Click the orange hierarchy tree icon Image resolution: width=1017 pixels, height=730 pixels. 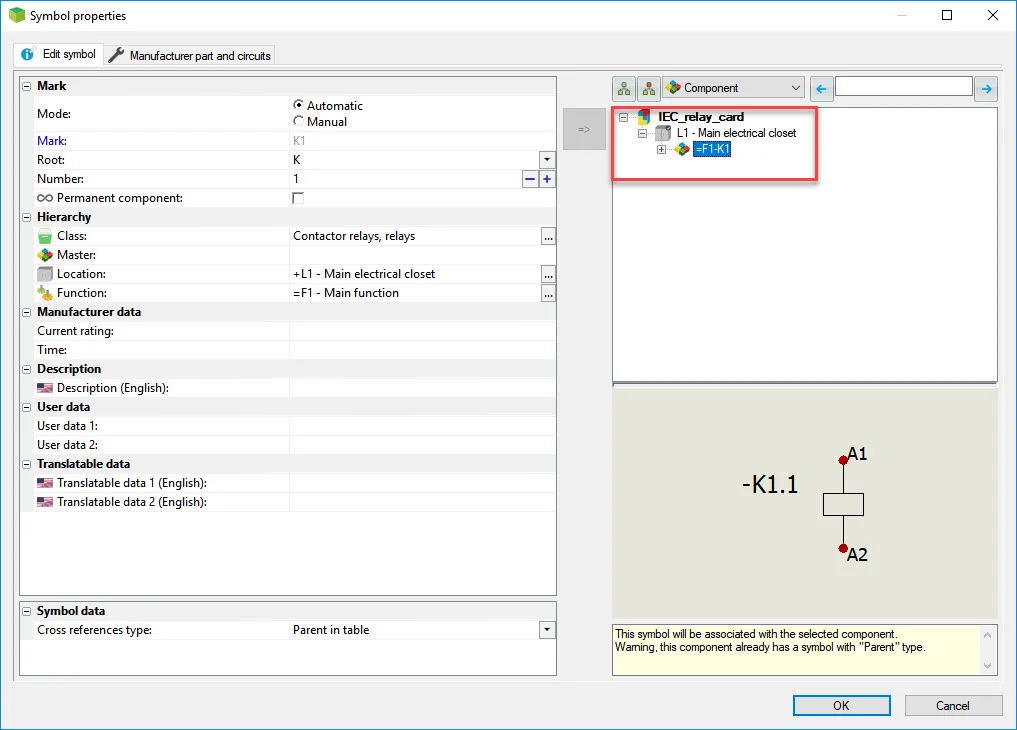pyautogui.click(x=648, y=88)
